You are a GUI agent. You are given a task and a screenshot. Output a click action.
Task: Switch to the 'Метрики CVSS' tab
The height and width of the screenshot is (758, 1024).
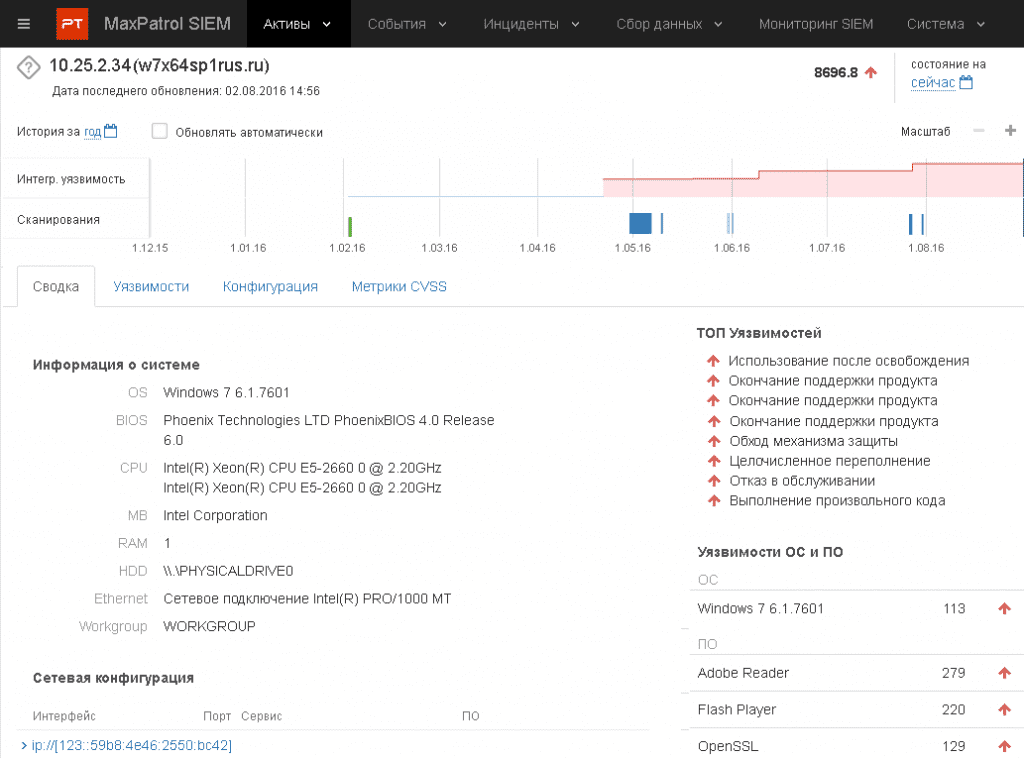399,287
